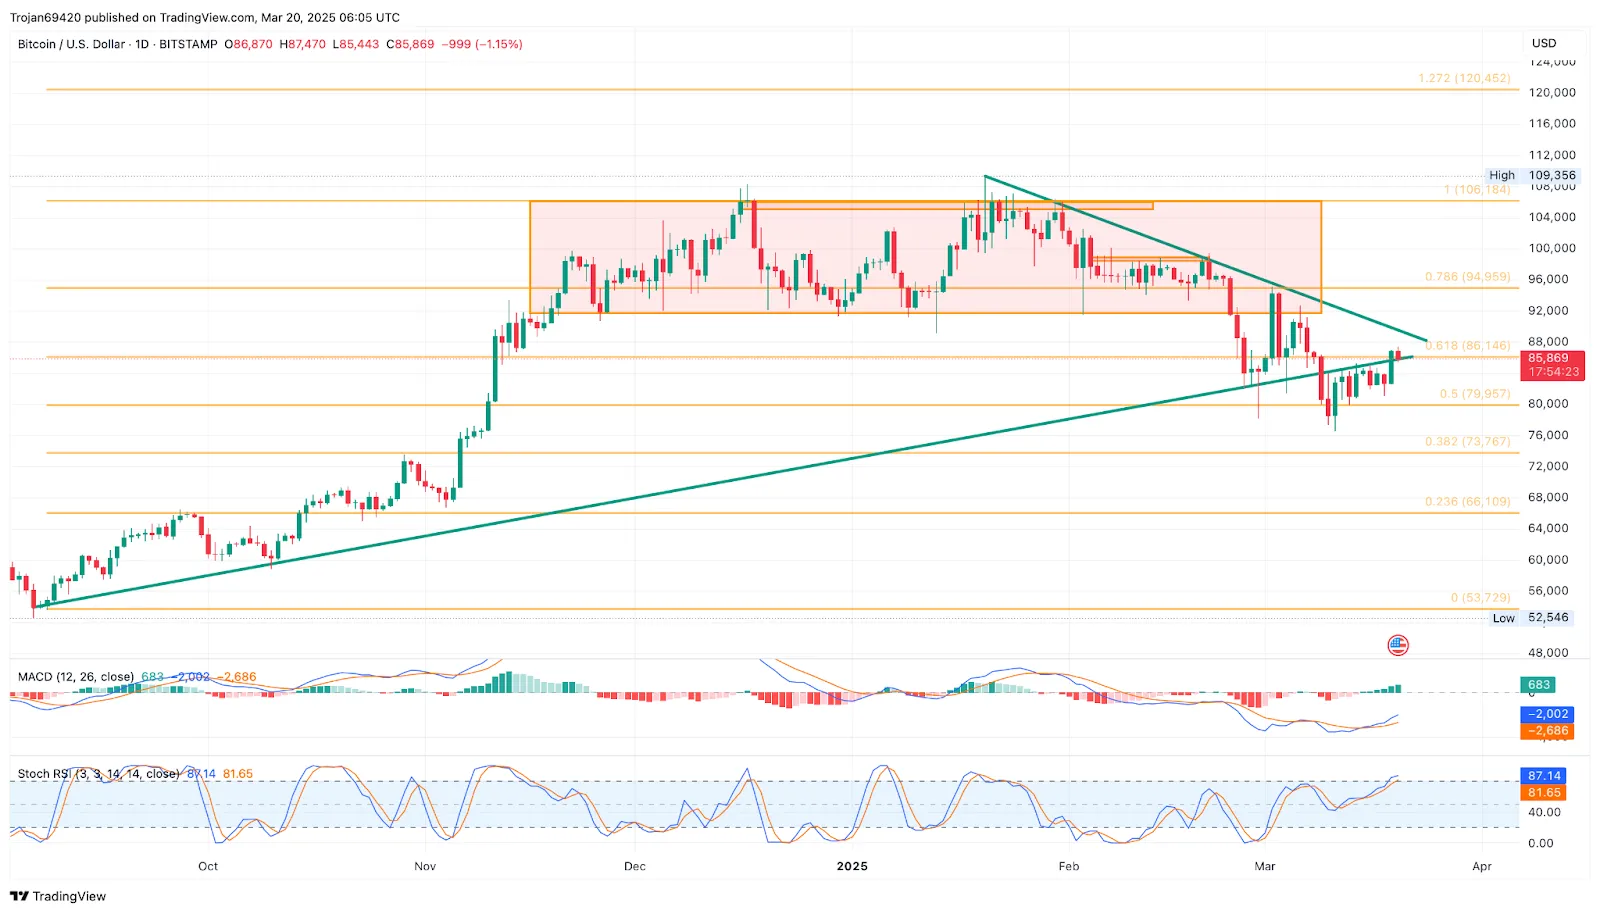Select the Stoch RSI indicator legend
Image resolution: width=1600 pixels, height=914 pixels.
pos(98,774)
